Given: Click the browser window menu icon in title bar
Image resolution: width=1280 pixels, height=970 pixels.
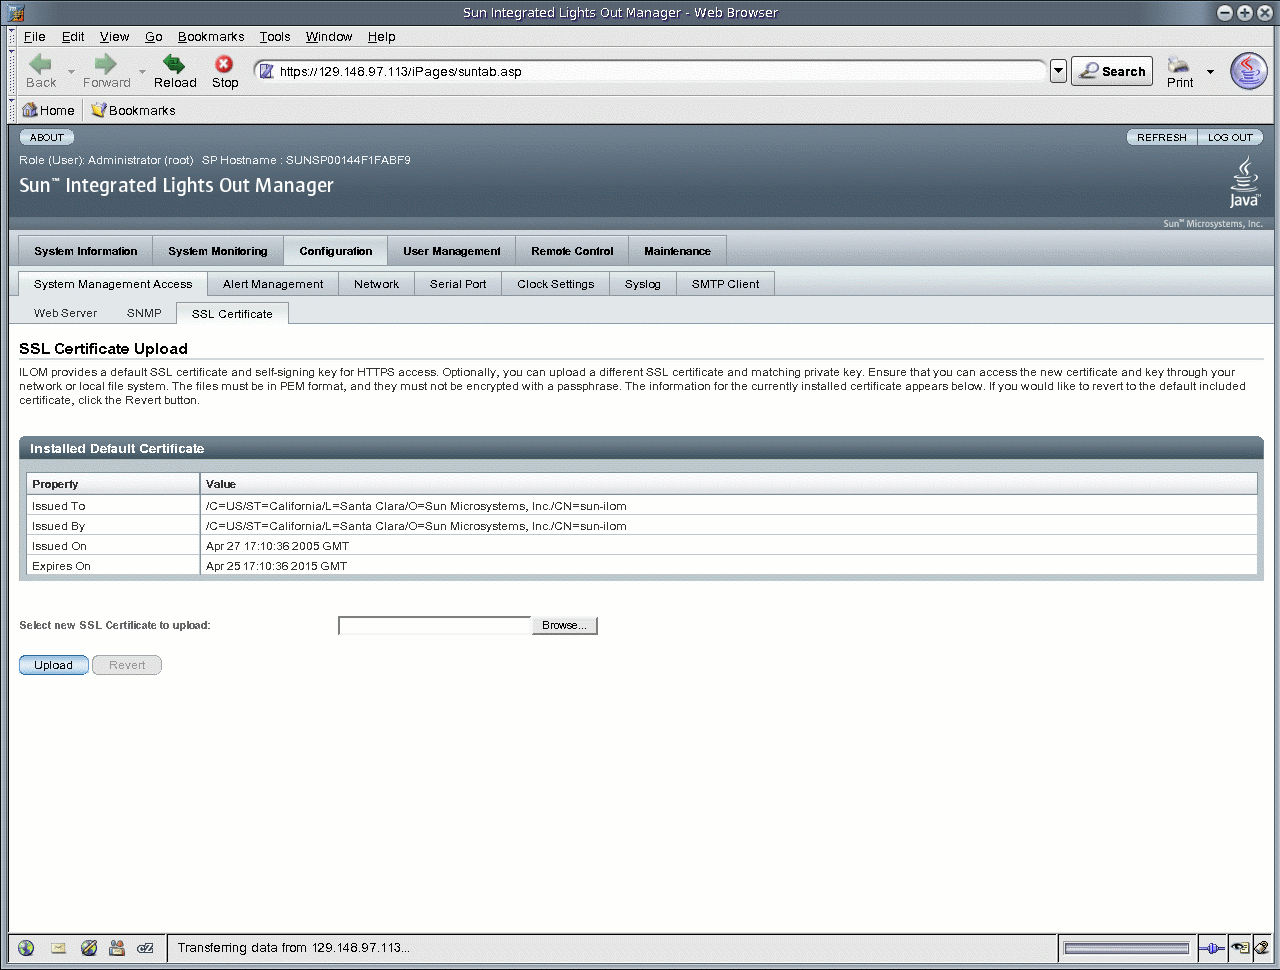Looking at the screenshot, I should 15,13.
